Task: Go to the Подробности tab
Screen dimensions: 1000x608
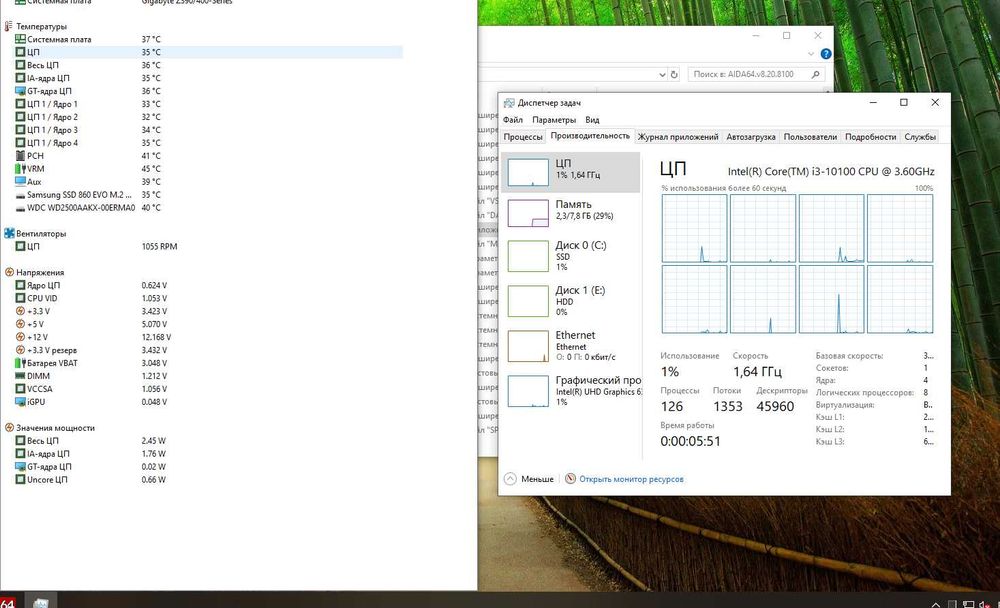Action: point(871,137)
